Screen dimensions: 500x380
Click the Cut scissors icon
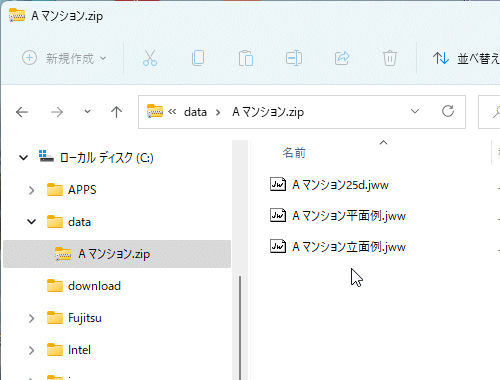coord(150,58)
